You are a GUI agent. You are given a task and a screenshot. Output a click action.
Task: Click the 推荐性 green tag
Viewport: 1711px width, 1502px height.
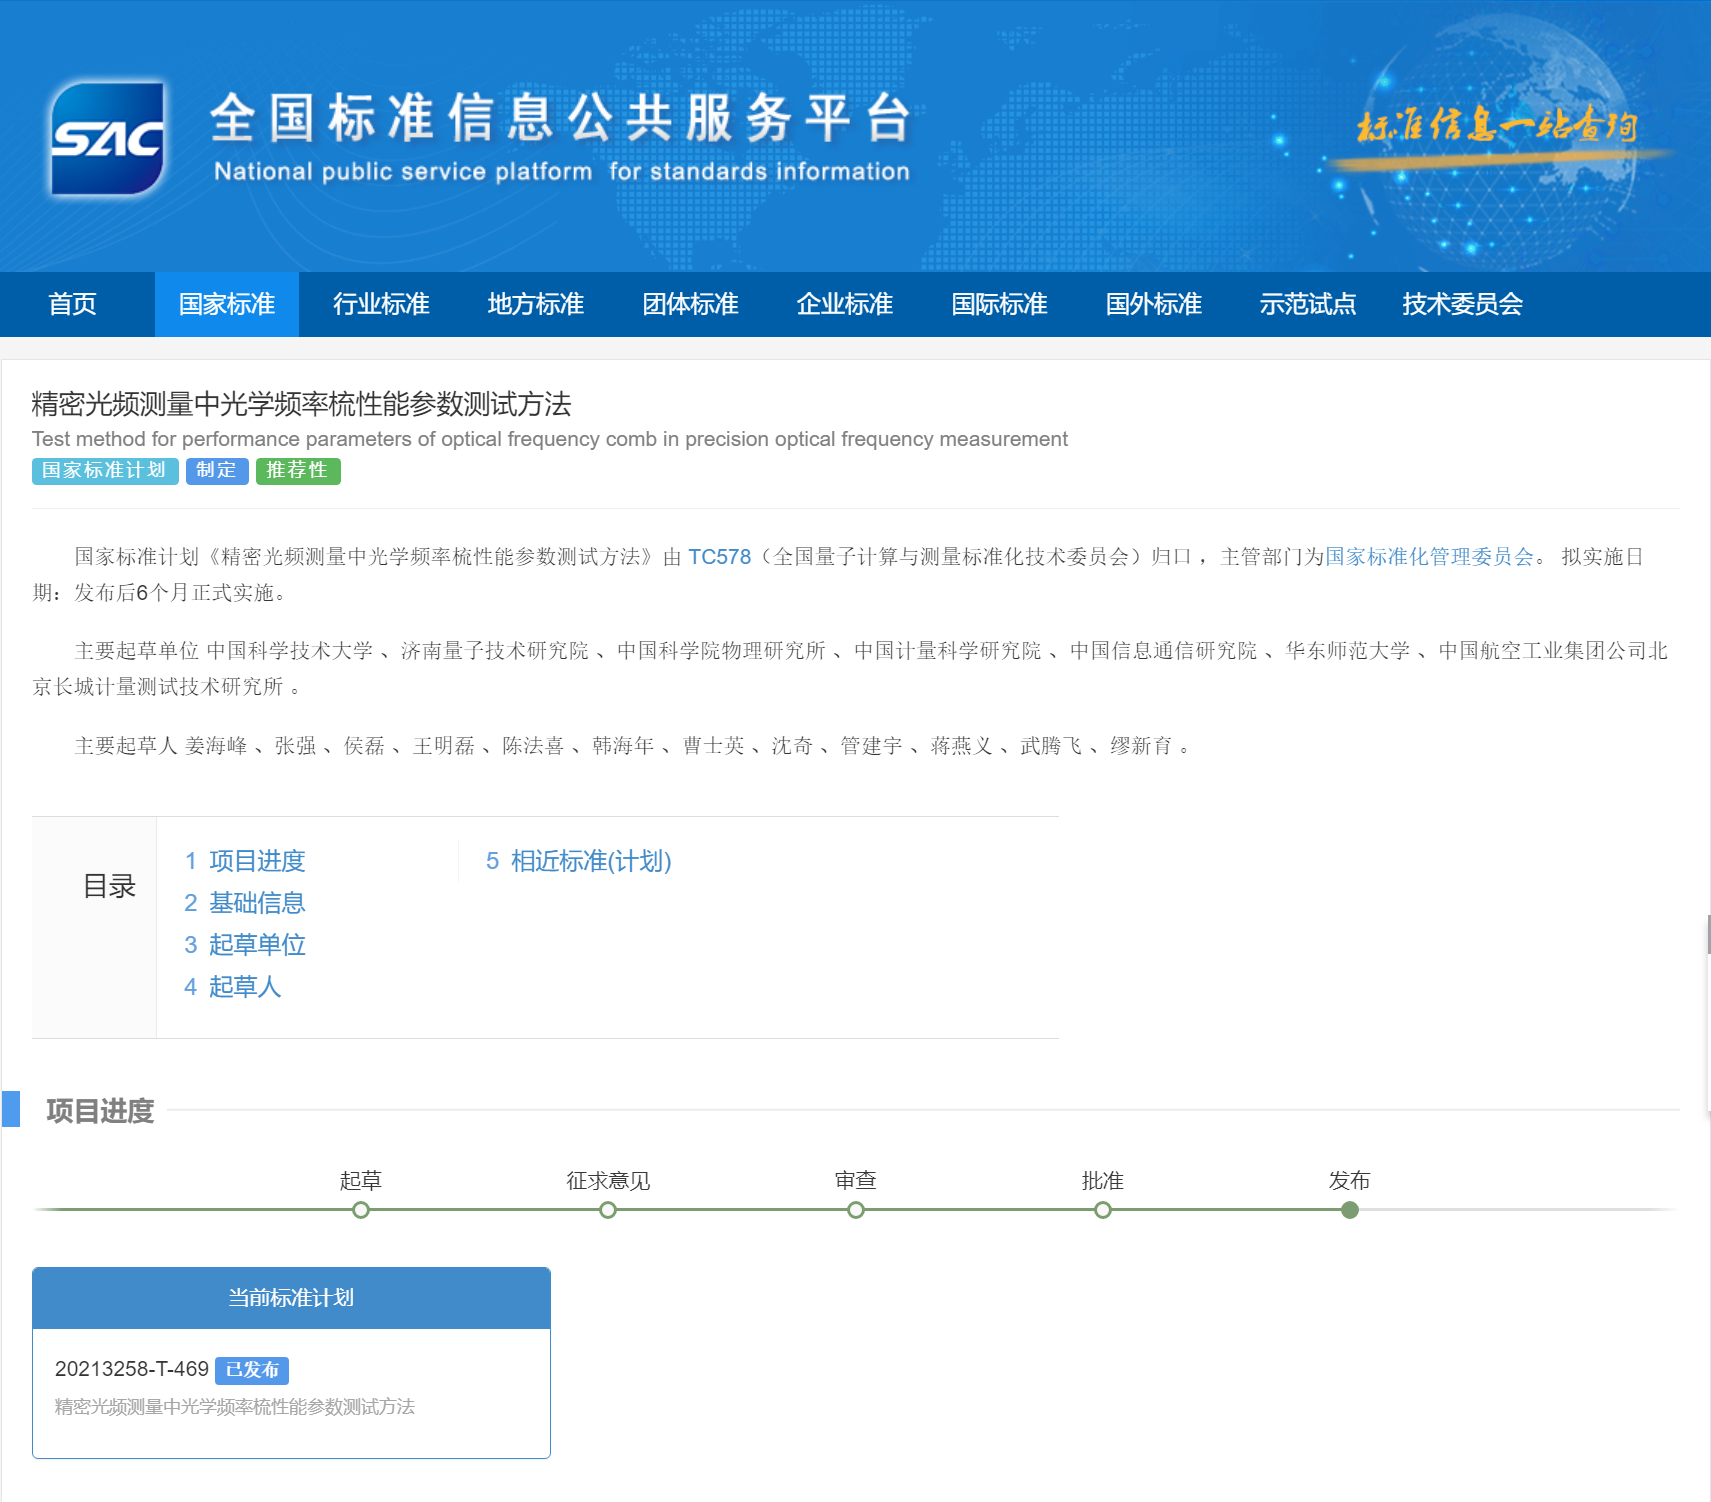(298, 471)
